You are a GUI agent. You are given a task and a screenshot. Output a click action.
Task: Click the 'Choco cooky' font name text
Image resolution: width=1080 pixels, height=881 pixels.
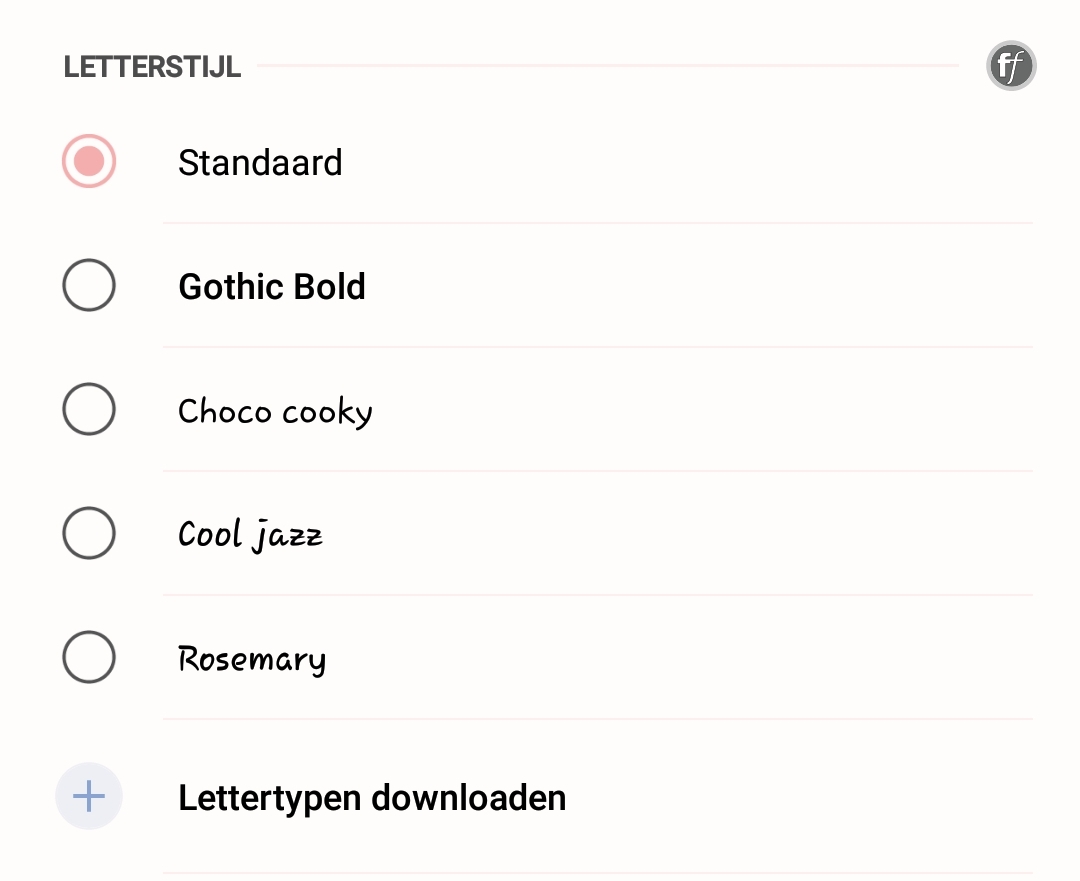pyautogui.click(x=276, y=412)
